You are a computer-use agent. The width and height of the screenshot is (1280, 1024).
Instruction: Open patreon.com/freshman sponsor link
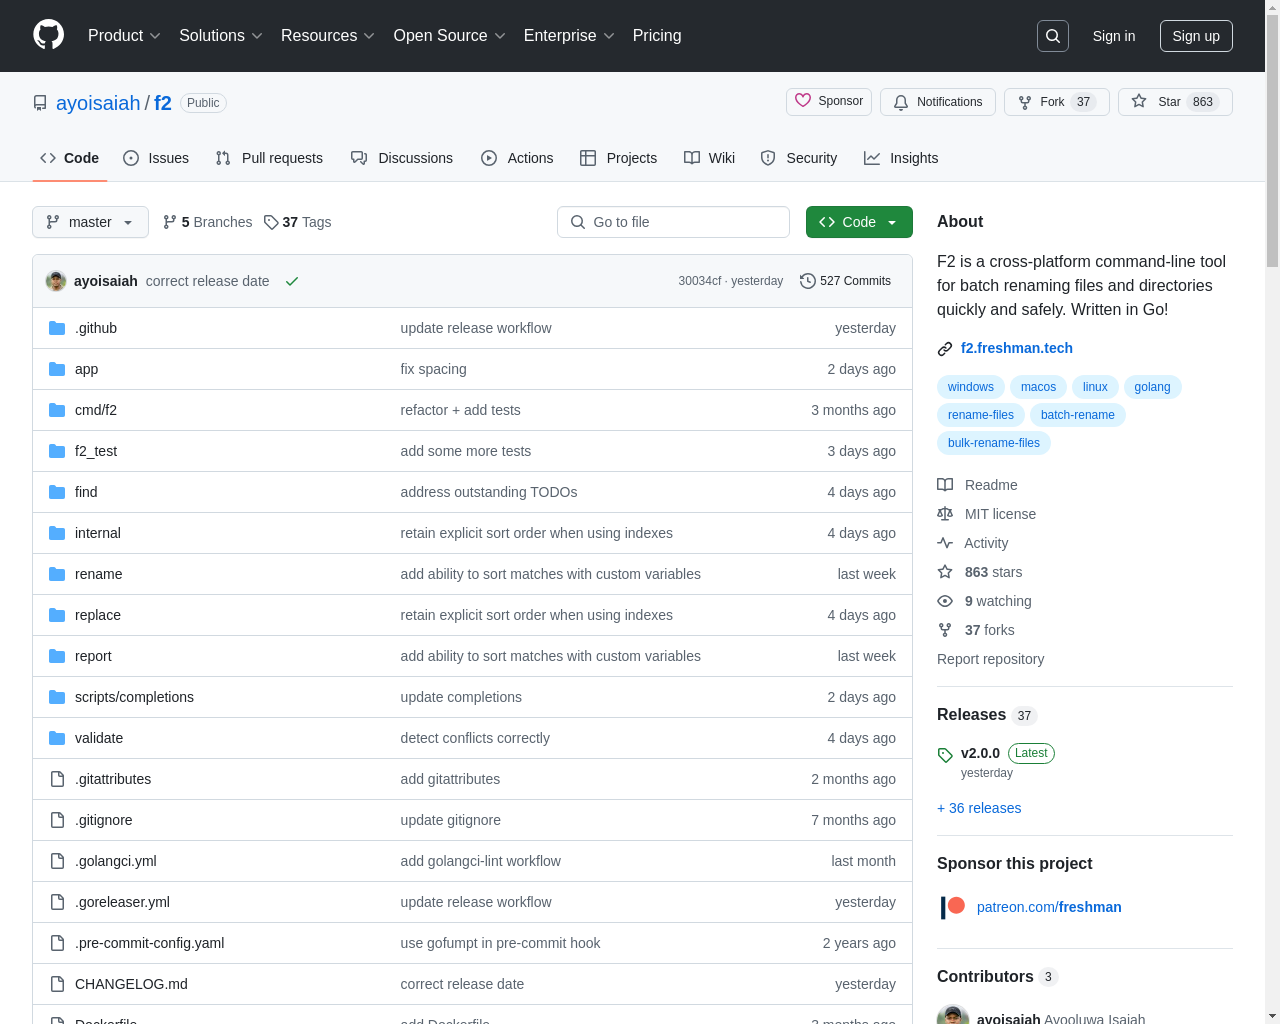1049,907
